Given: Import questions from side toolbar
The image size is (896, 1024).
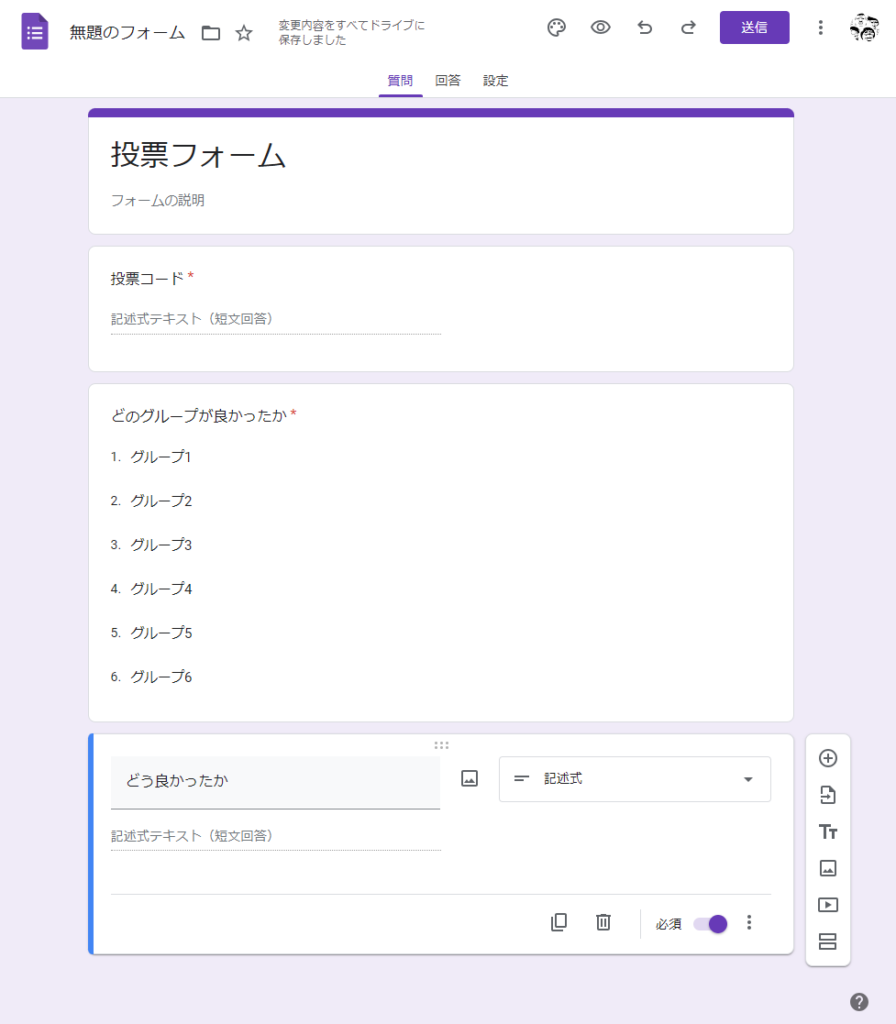Looking at the screenshot, I should (827, 795).
